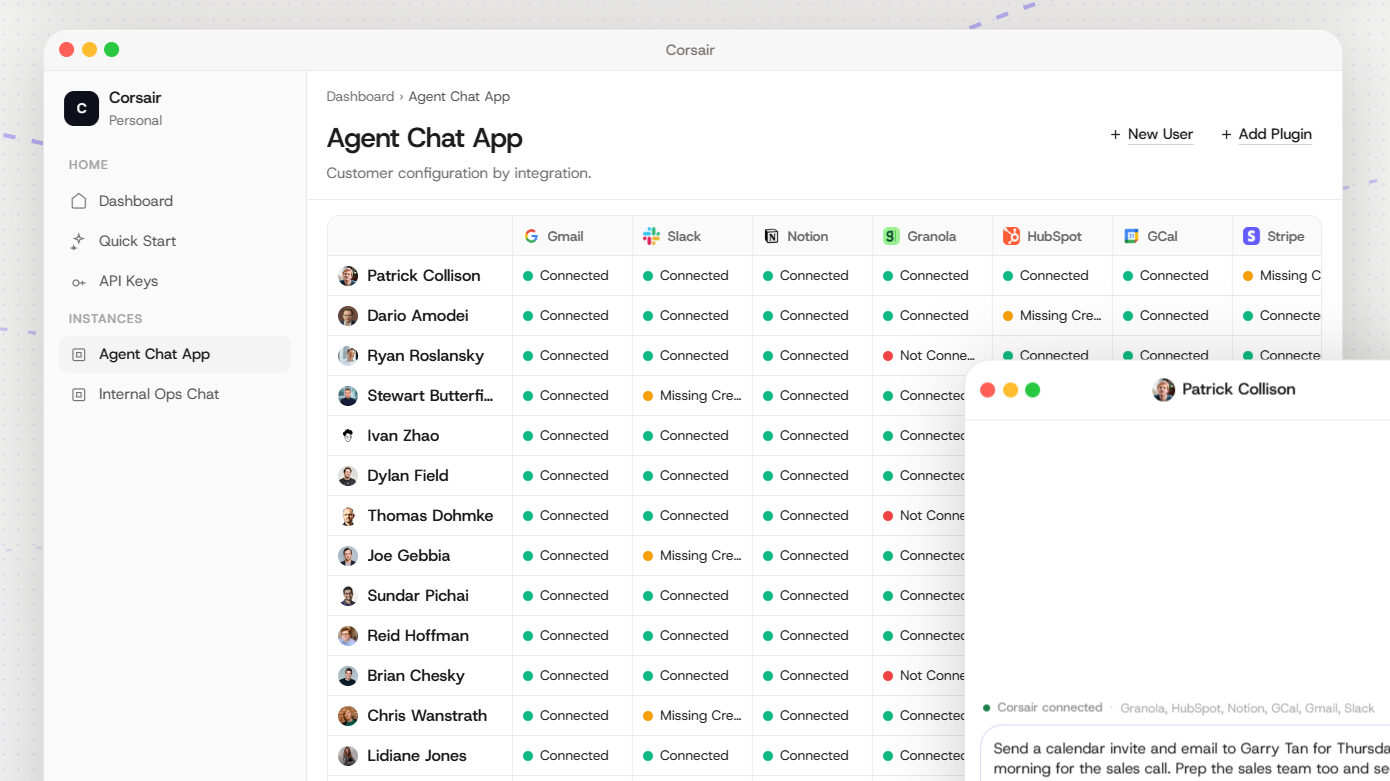
Task: Open Joe Gebbia's Slack Missing Credentials status
Action: 692,556
